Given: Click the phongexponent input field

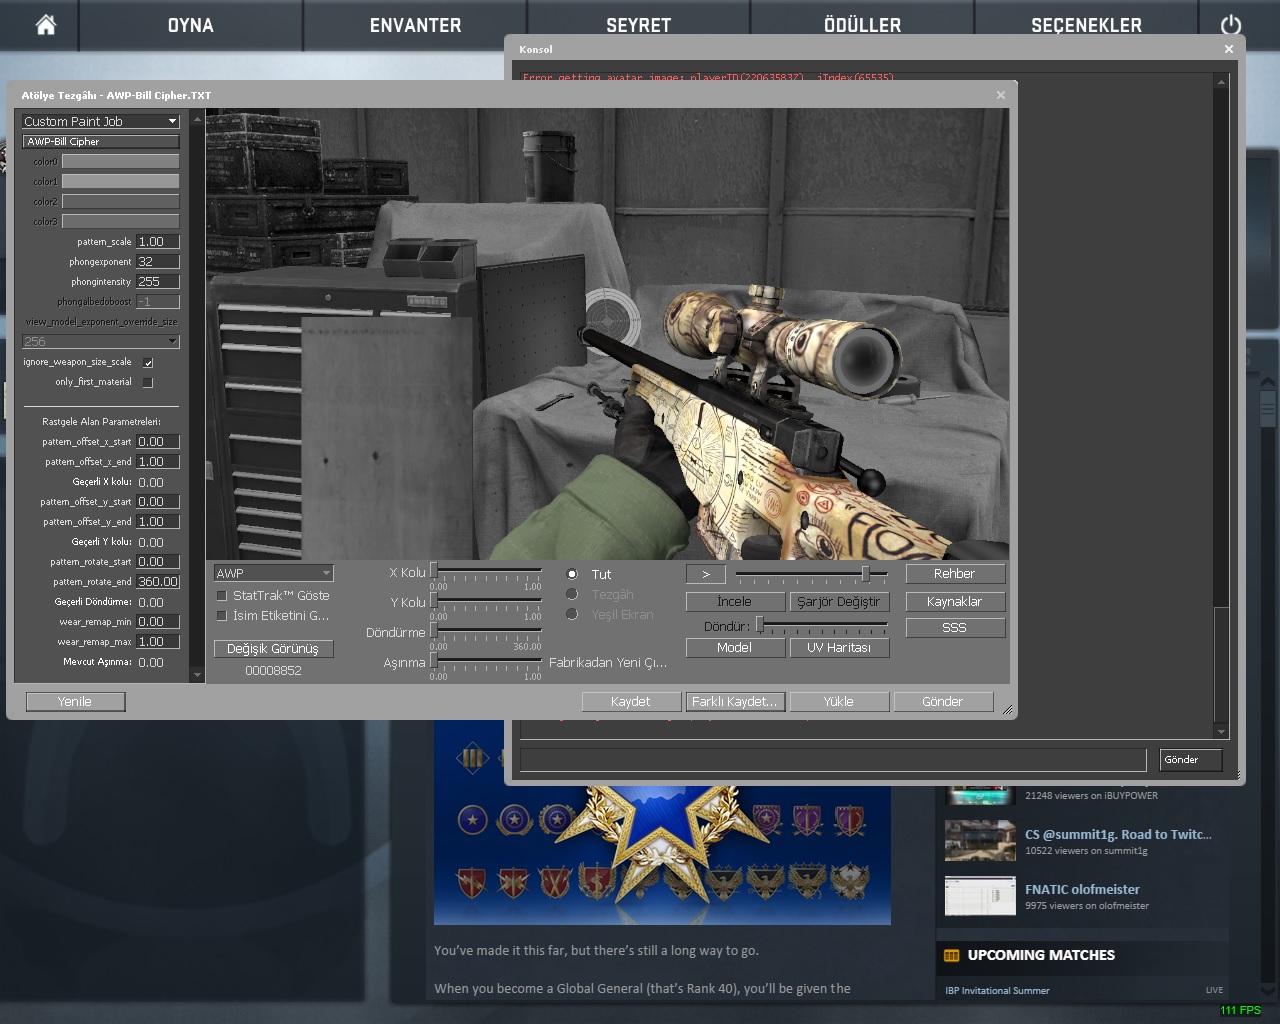Looking at the screenshot, I should (158, 262).
